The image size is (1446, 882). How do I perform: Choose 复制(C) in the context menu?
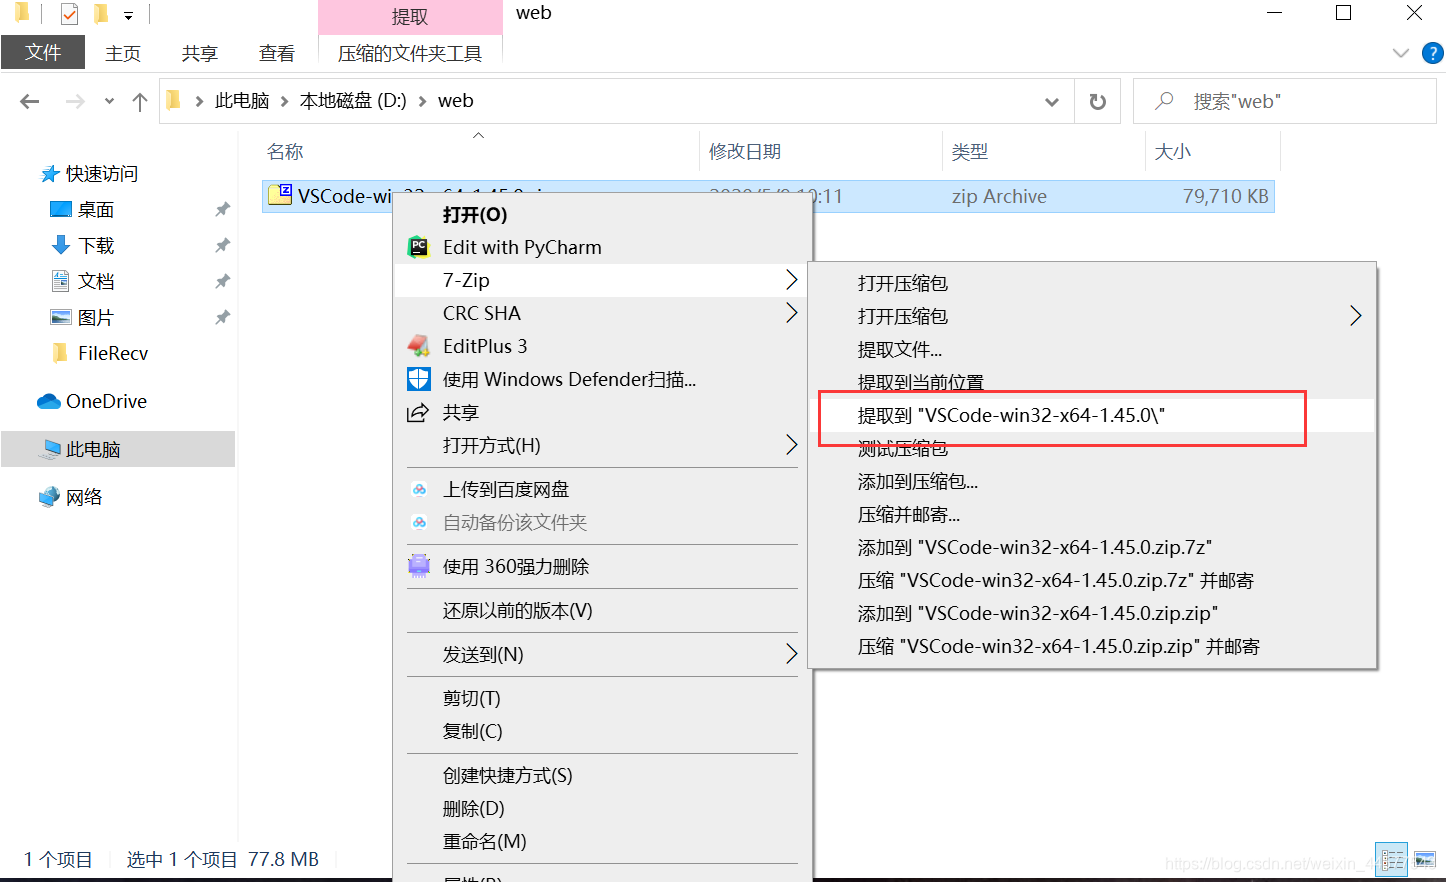(604, 731)
